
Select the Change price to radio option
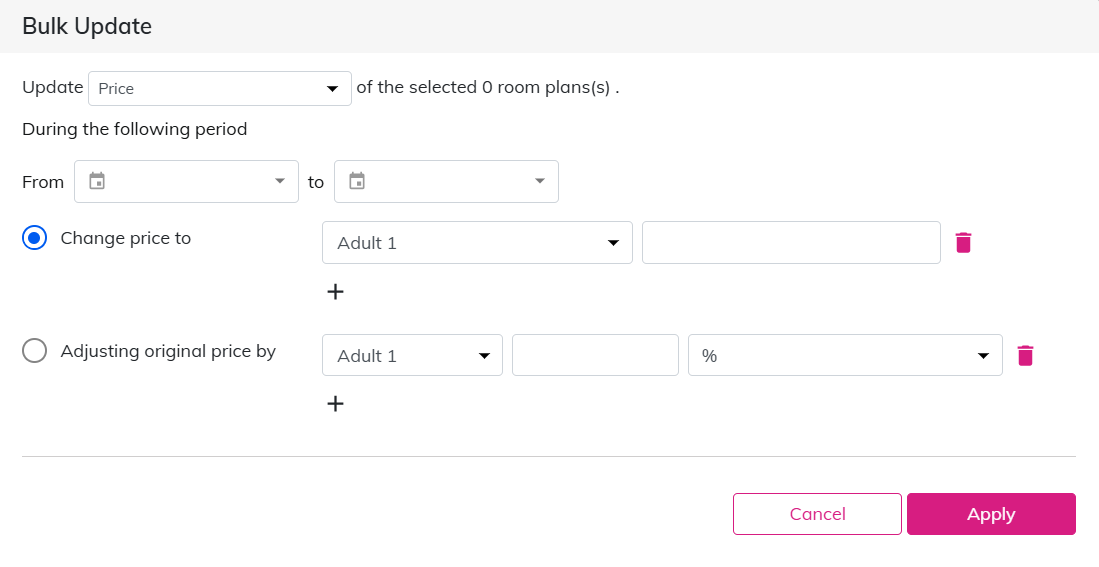point(34,239)
